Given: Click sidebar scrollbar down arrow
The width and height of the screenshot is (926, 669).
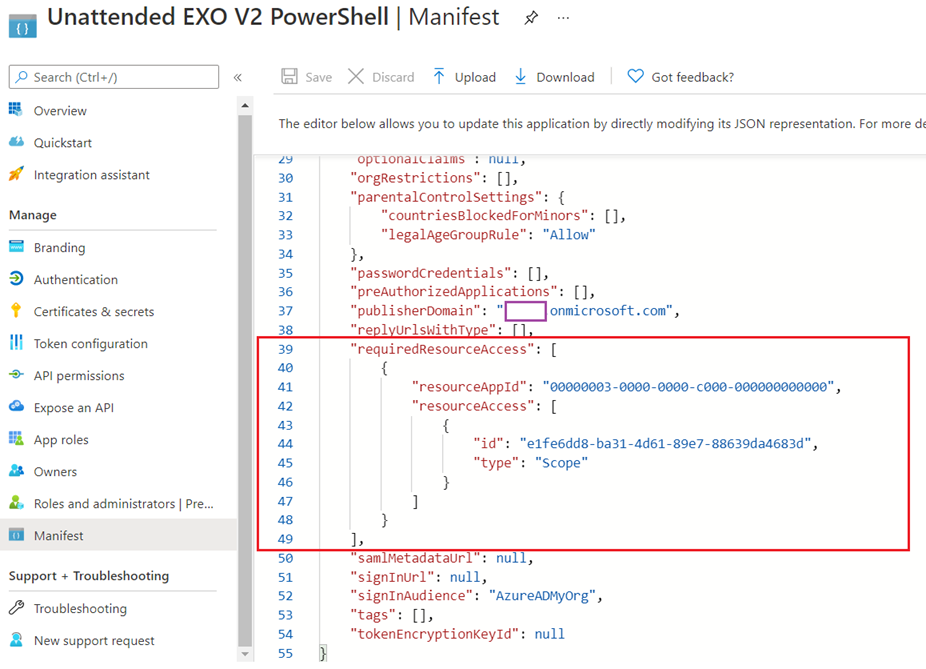Looking at the screenshot, I should (x=244, y=654).
